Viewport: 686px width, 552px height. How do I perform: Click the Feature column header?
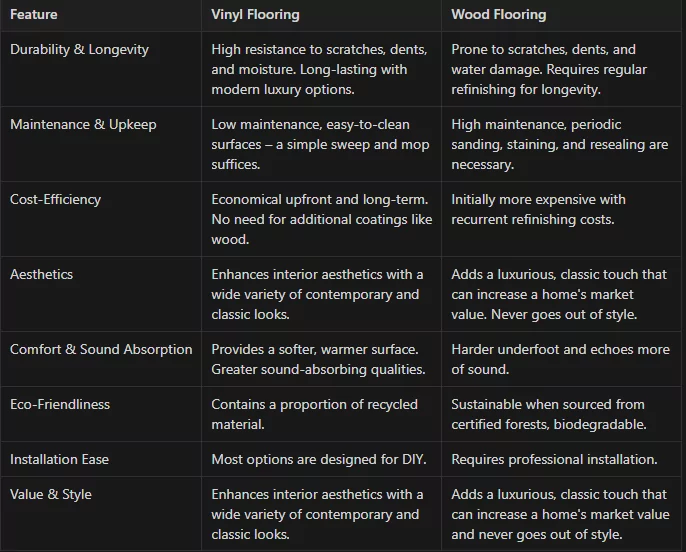[x=34, y=15]
